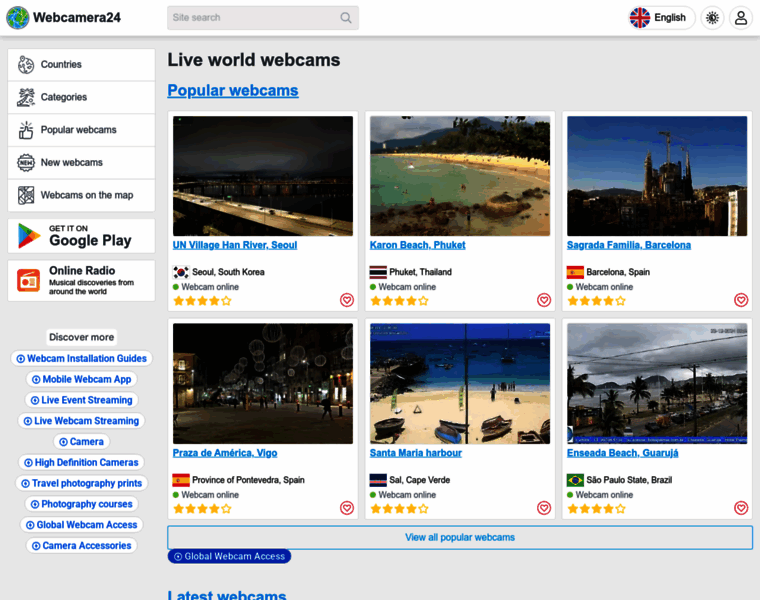Click the Webcamera24 globe logo
760x600 pixels.
18,17
